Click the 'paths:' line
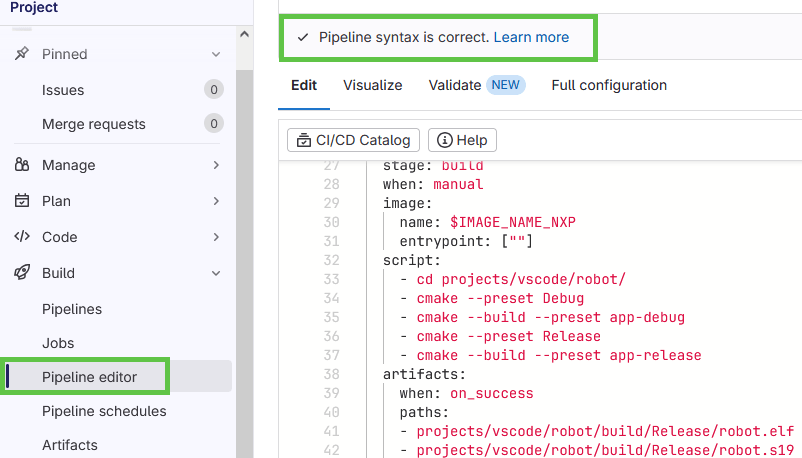Screen dimensions: 802x458 pos(424,412)
